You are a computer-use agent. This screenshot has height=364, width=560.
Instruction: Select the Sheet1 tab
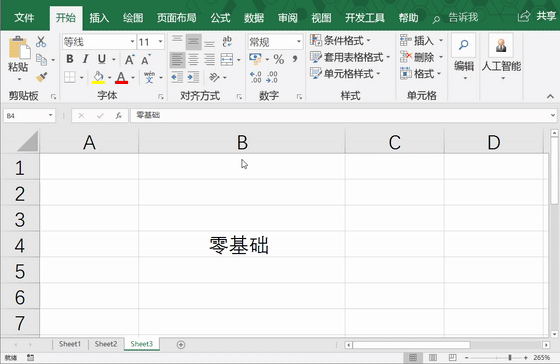pyautogui.click(x=70, y=344)
